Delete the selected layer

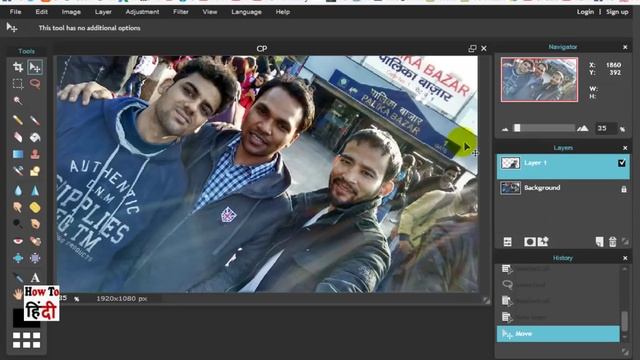tap(613, 242)
